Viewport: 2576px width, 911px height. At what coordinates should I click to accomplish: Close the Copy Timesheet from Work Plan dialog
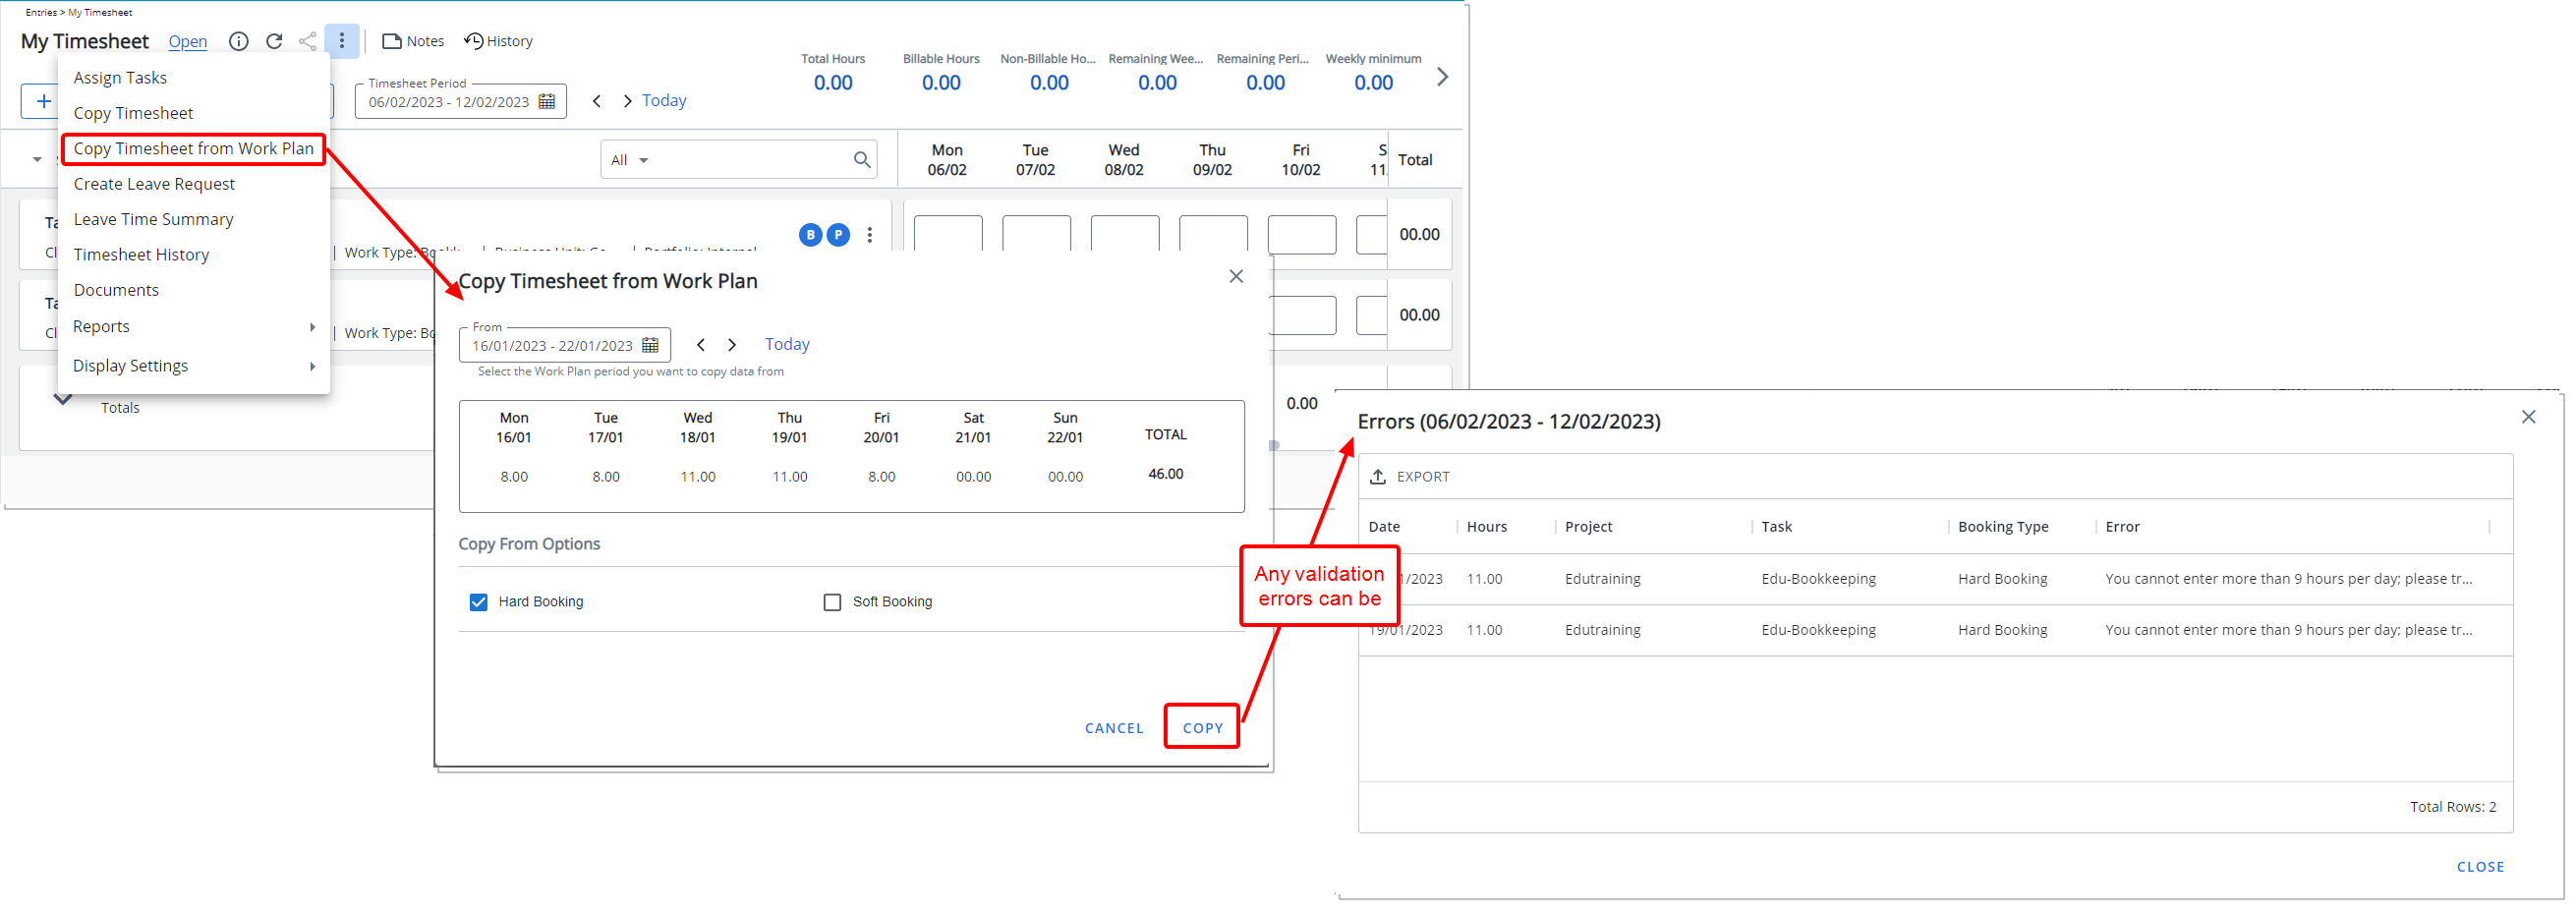[x=1236, y=277]
